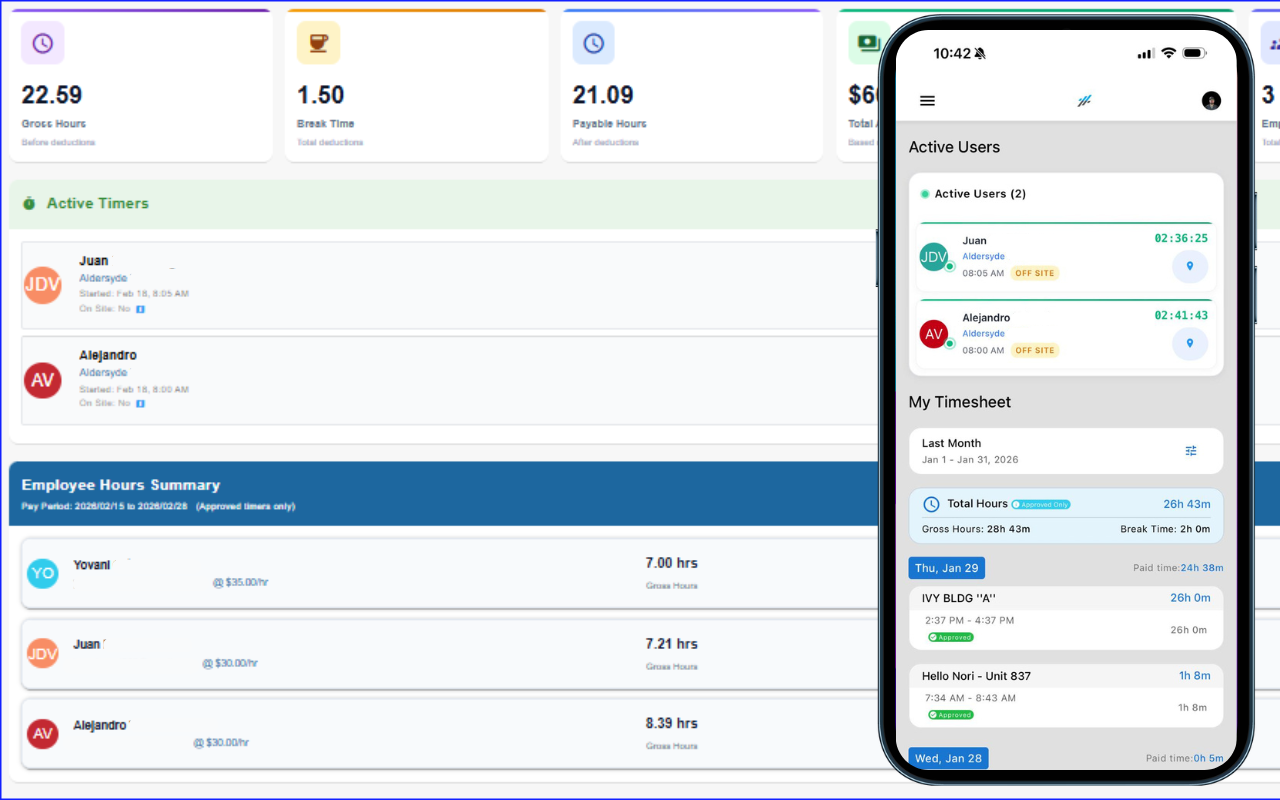The height and width of the screenshot is (800, 1280).
Task: Open the account menu via profile avatar
Action: pyautogui.click(x=1211, y=100)
